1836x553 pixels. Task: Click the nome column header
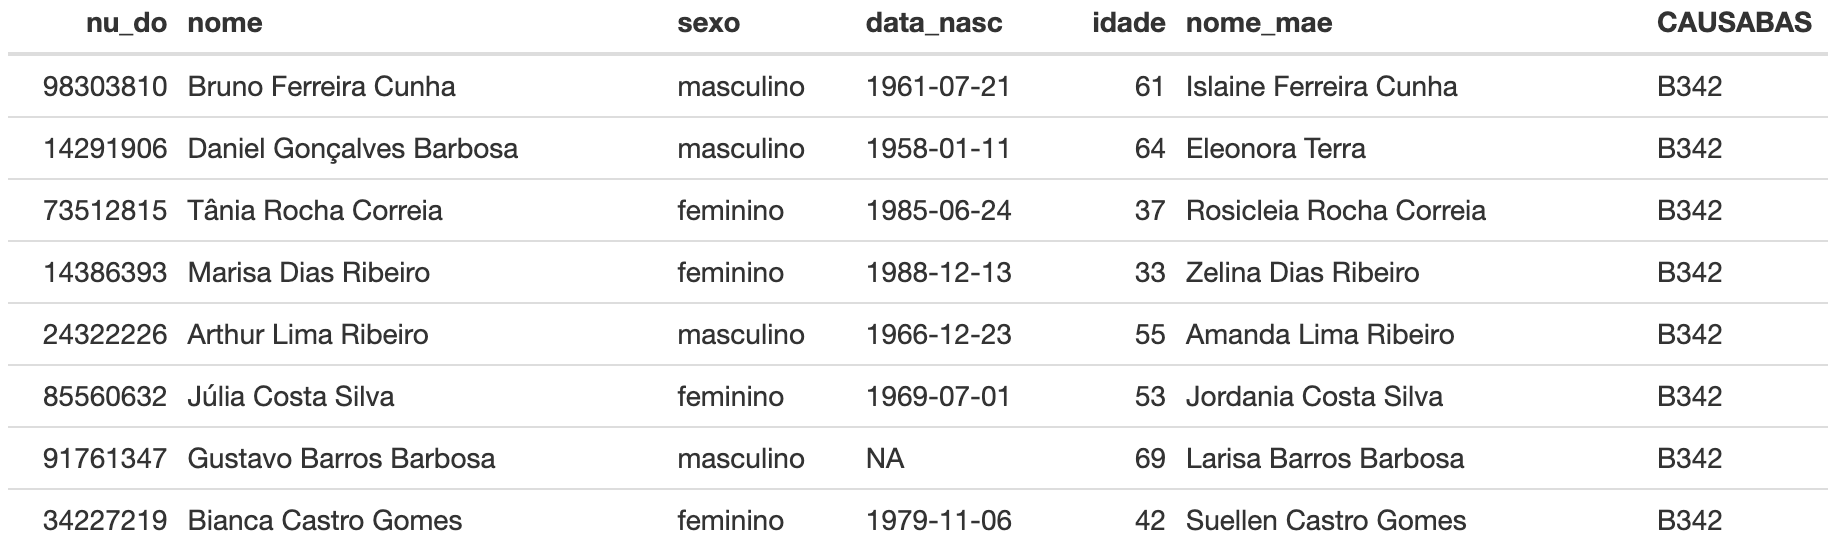225,23
